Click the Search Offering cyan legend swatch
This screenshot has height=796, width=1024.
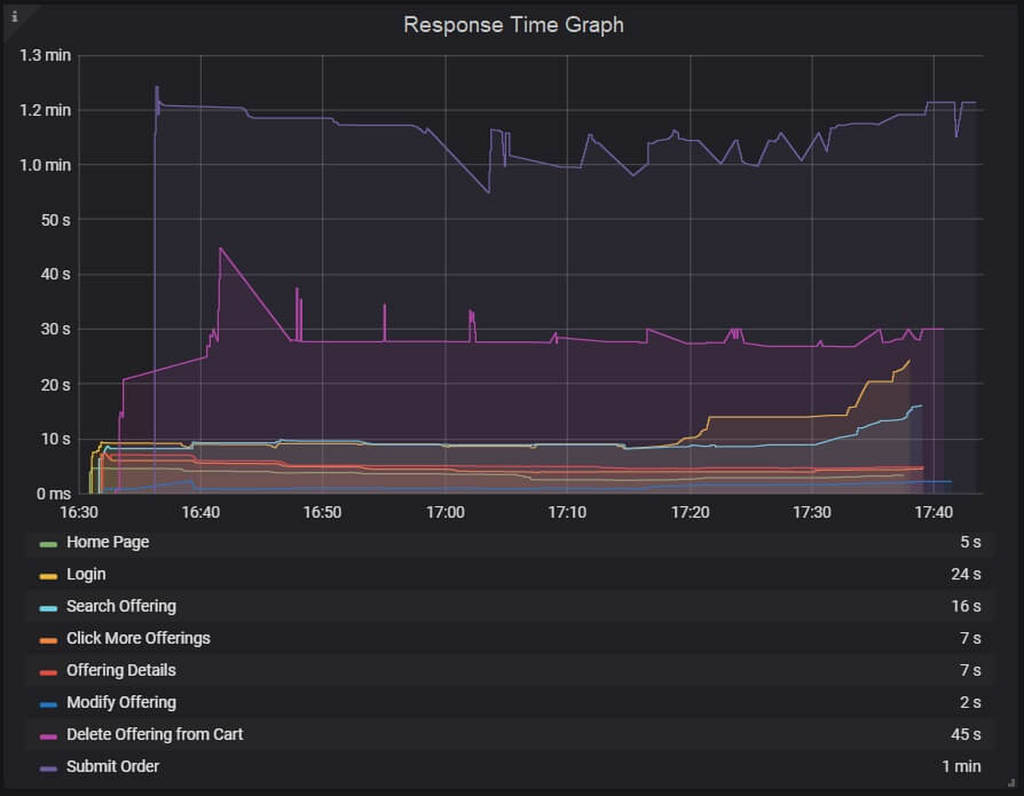tap(48, 608)
